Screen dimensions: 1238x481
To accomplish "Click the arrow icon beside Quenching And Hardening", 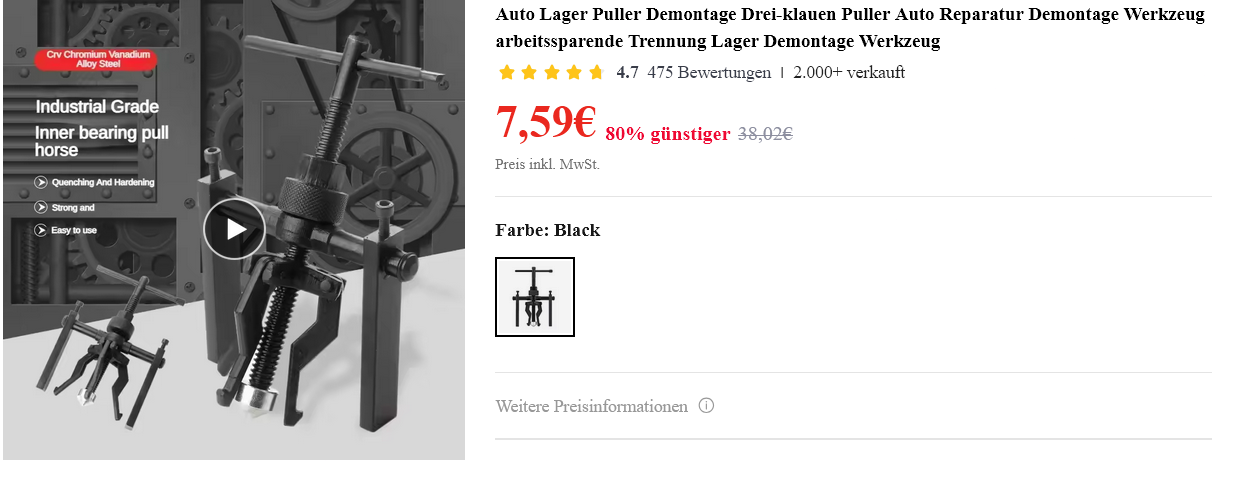I will 41,182.
